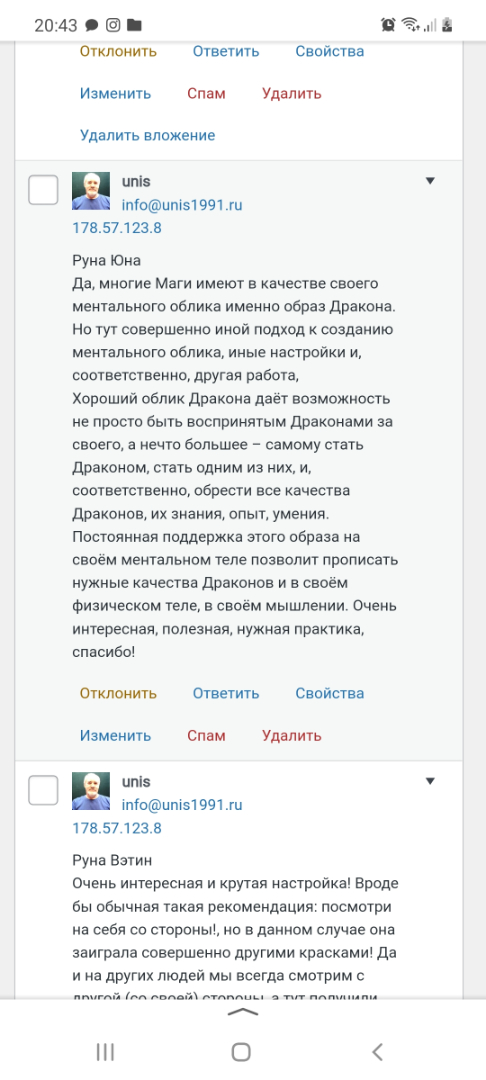This screenshot has width=486, height=1080.
Task: Tap the alarm clock status icon
Action: tap(388, 25)
